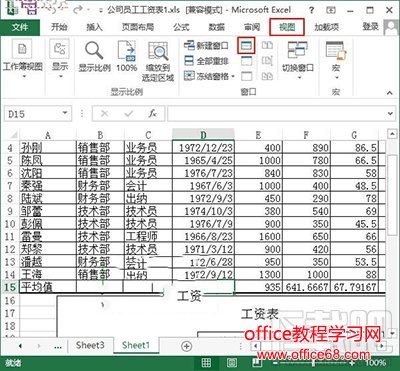The height and width of the screenshot is (371, 400).
Task: Open the 数据 ribbon tab
Action: 217,27
